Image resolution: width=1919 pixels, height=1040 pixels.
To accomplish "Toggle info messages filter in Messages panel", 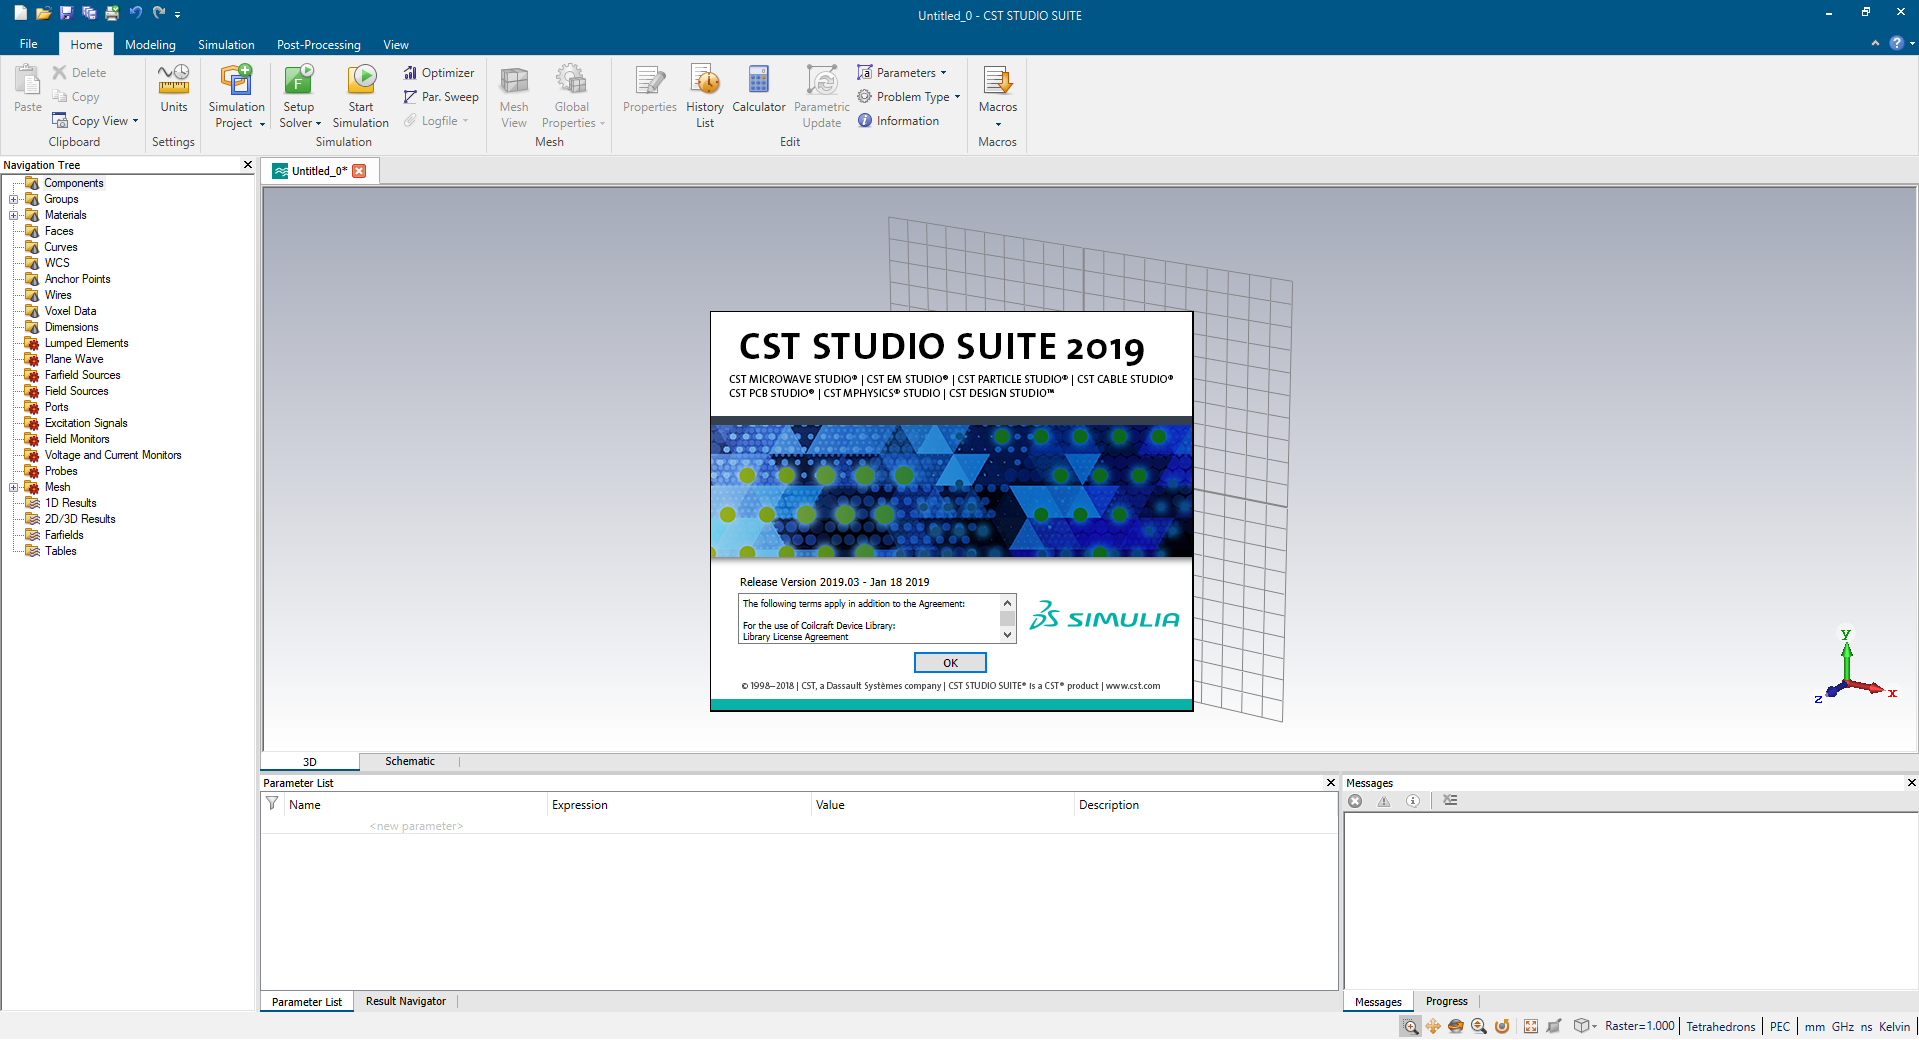I will pyautogui.click(x=1413, y=801).
